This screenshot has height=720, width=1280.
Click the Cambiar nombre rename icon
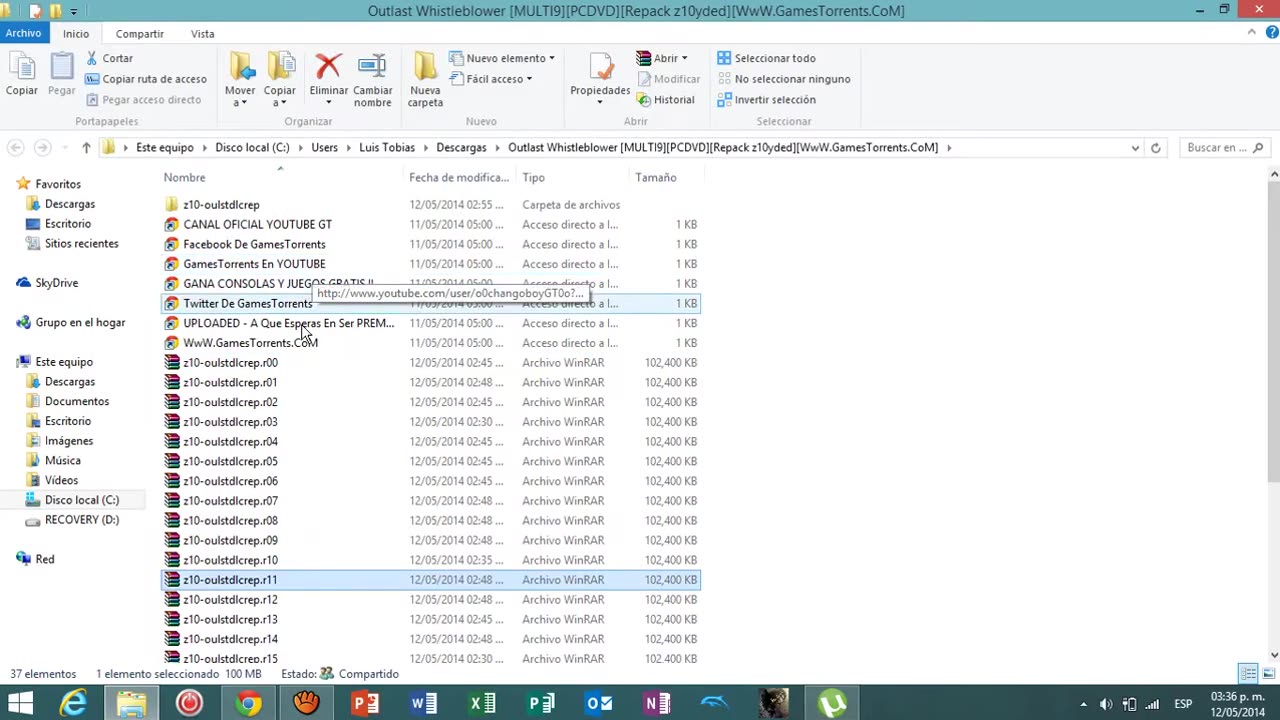coord(372,68)
